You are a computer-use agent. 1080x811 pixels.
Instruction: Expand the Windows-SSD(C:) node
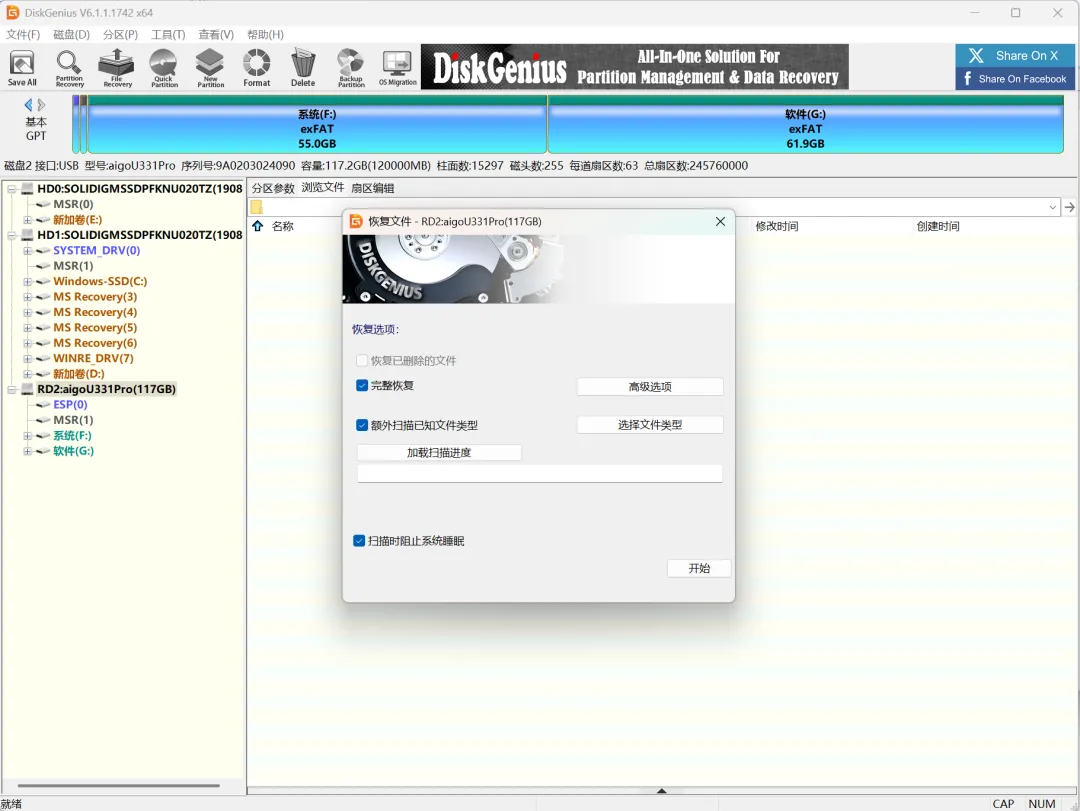[28, 281]
